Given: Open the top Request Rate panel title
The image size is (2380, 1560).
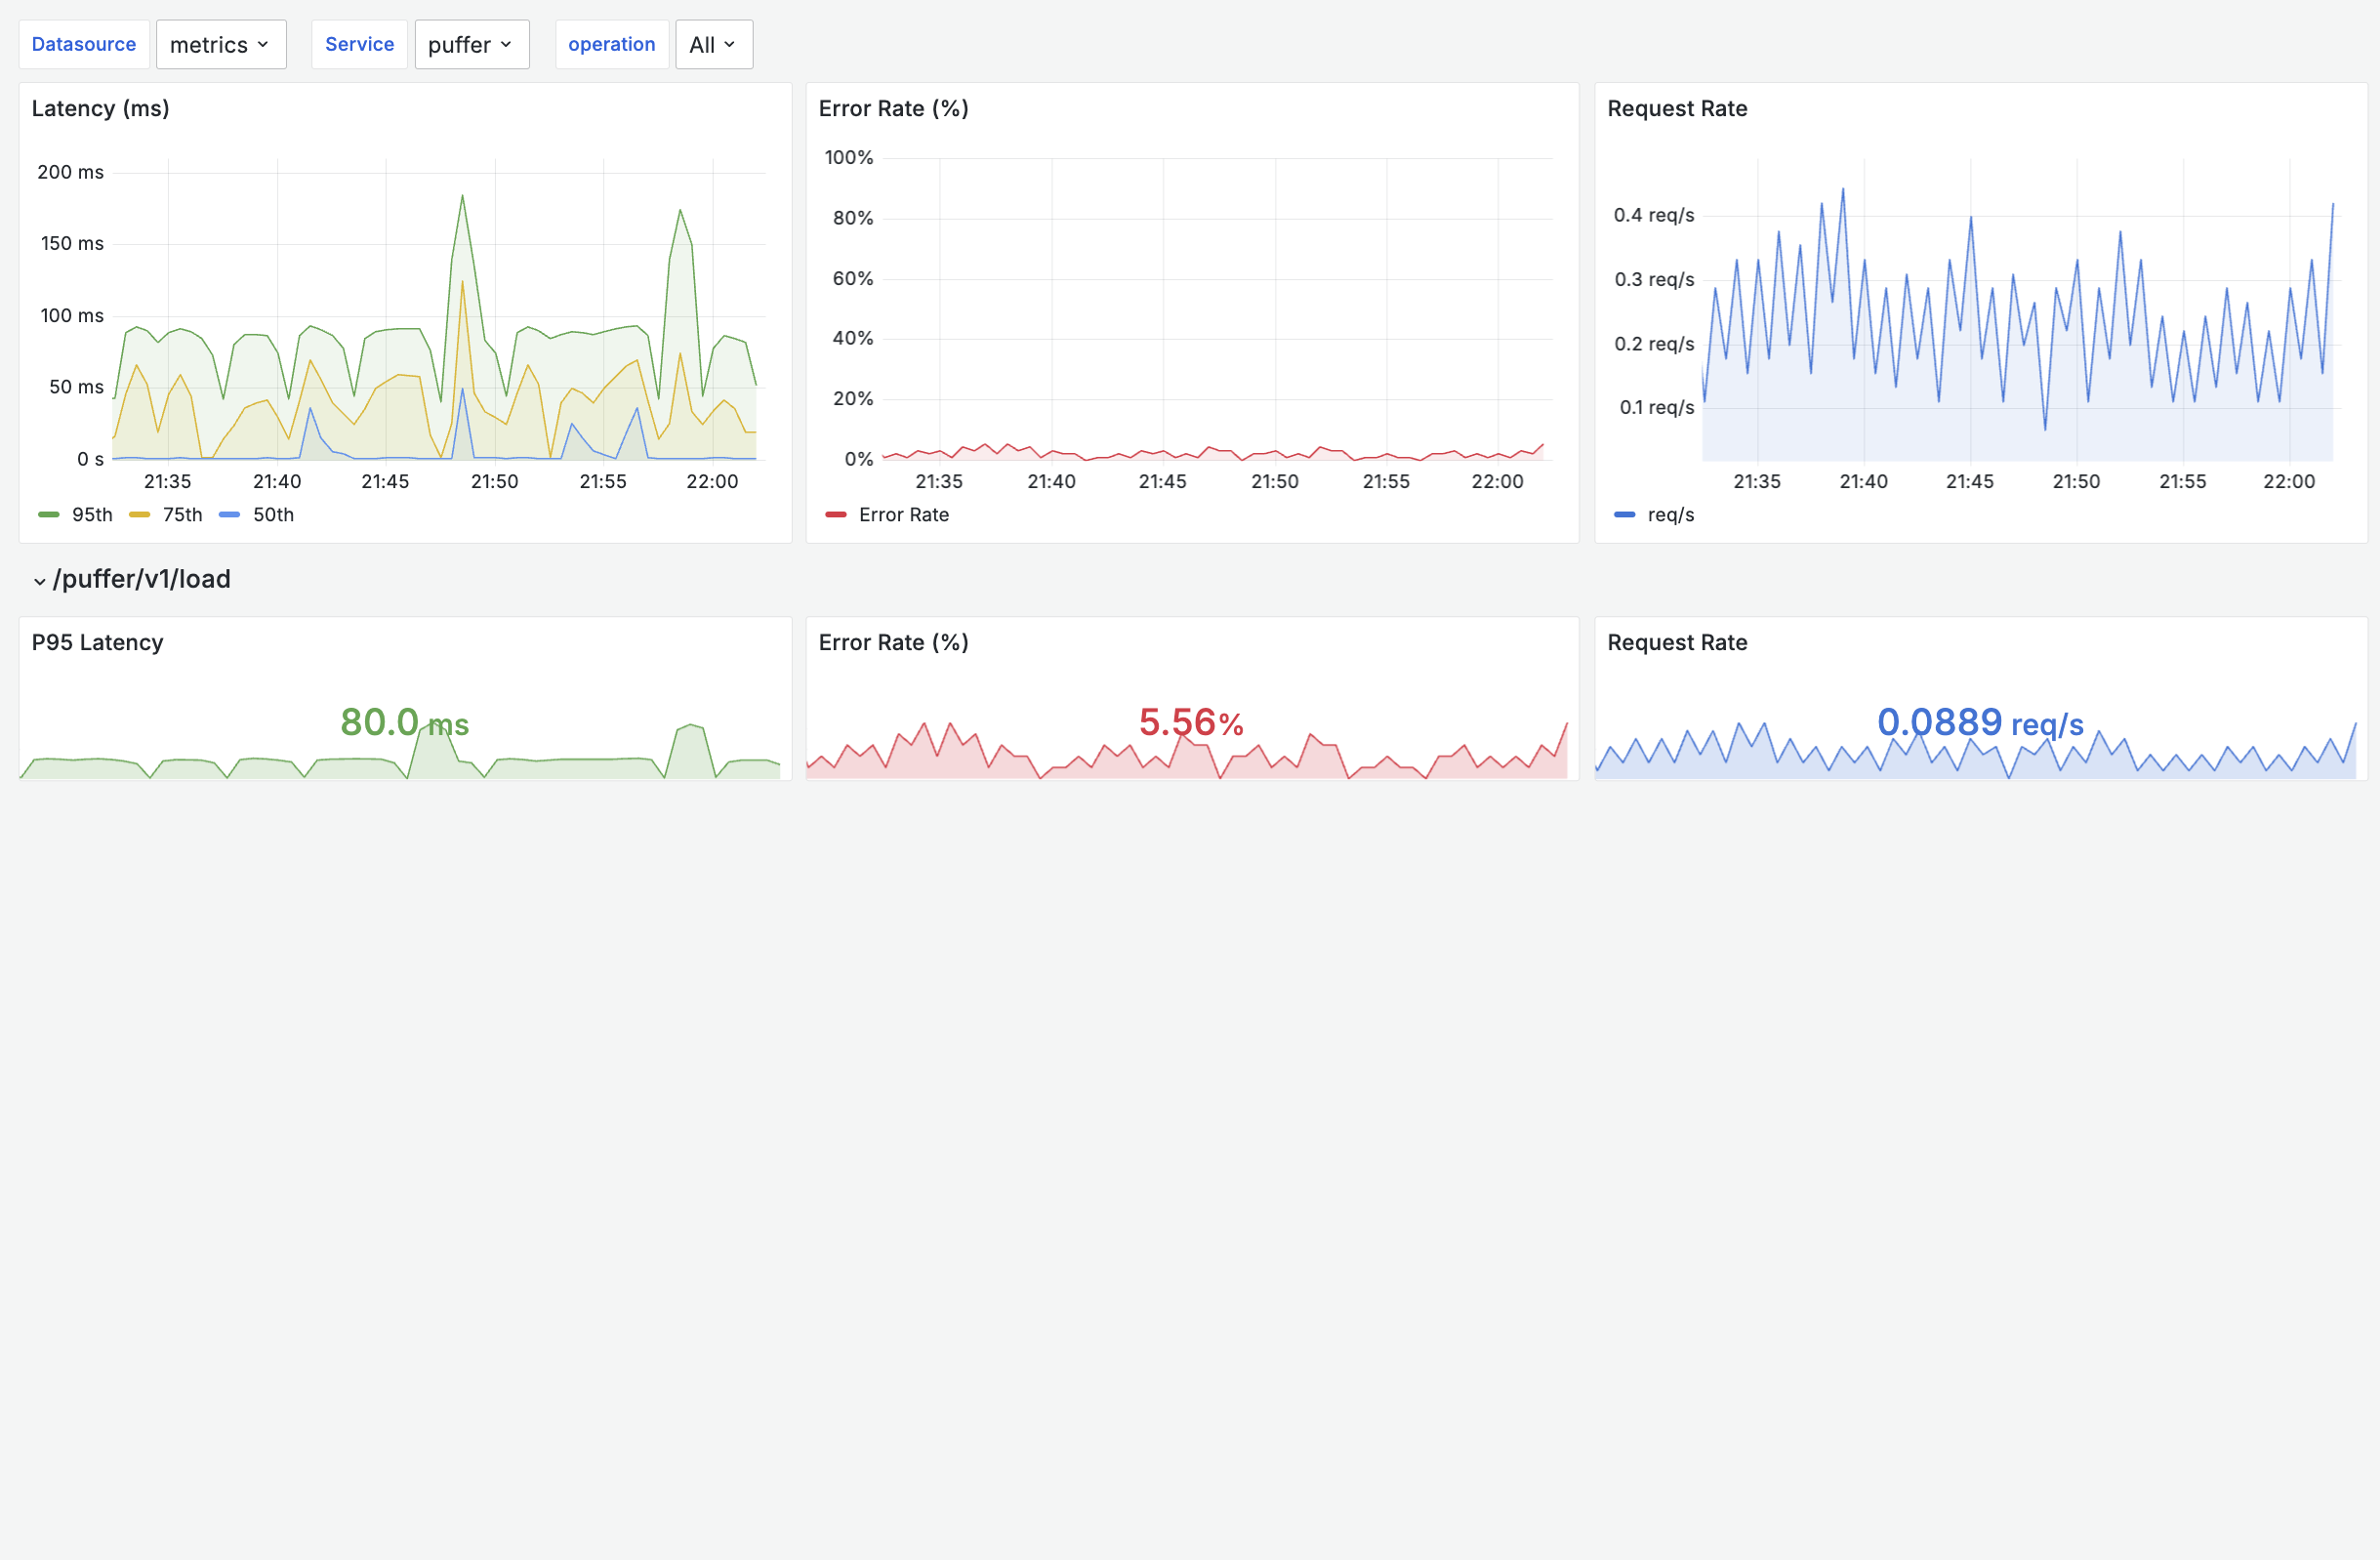Looking at the screenshot, I should coord(1677,108).
